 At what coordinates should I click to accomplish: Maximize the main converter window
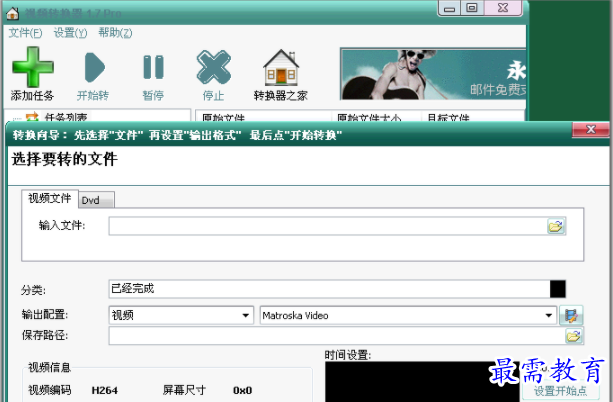(472, 8)
